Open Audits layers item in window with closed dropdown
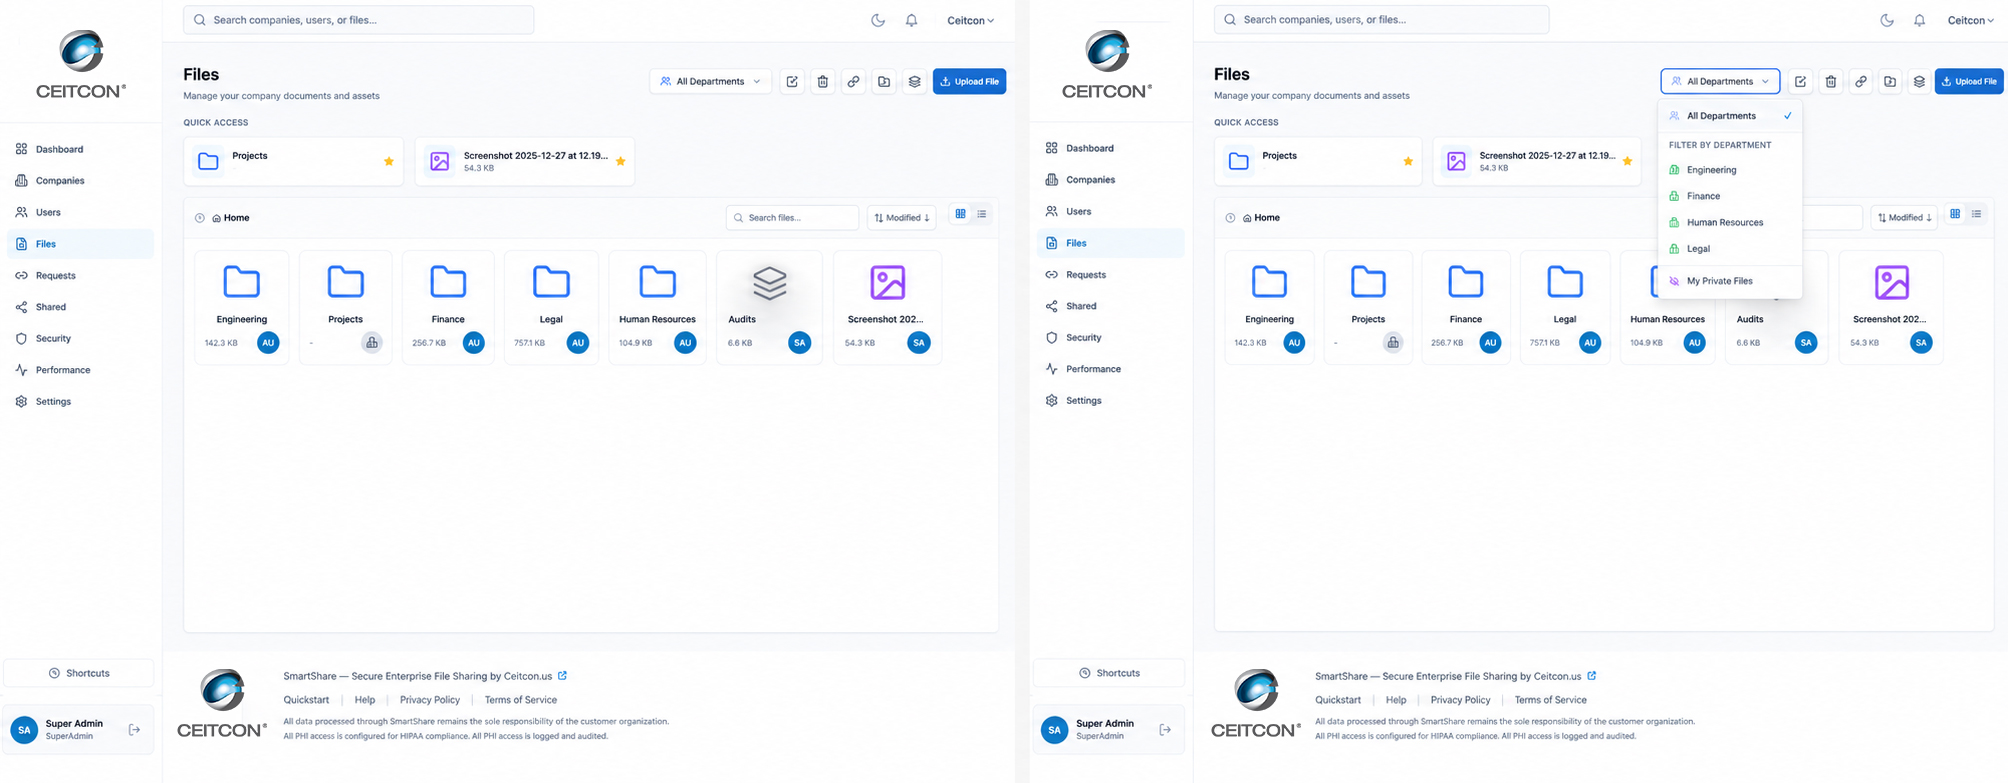Viewport: 2008px width, 783px height. click(769, 307)
